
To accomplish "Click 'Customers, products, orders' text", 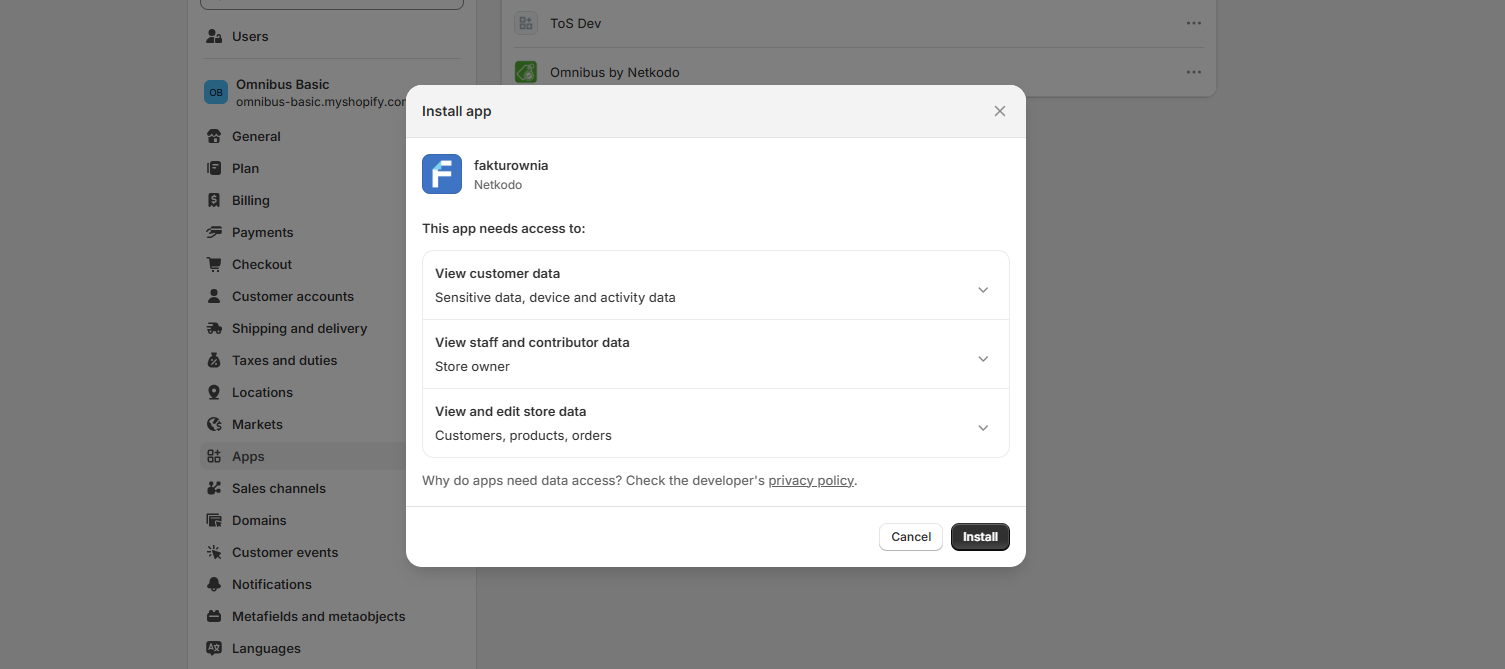I will [523, 435].
